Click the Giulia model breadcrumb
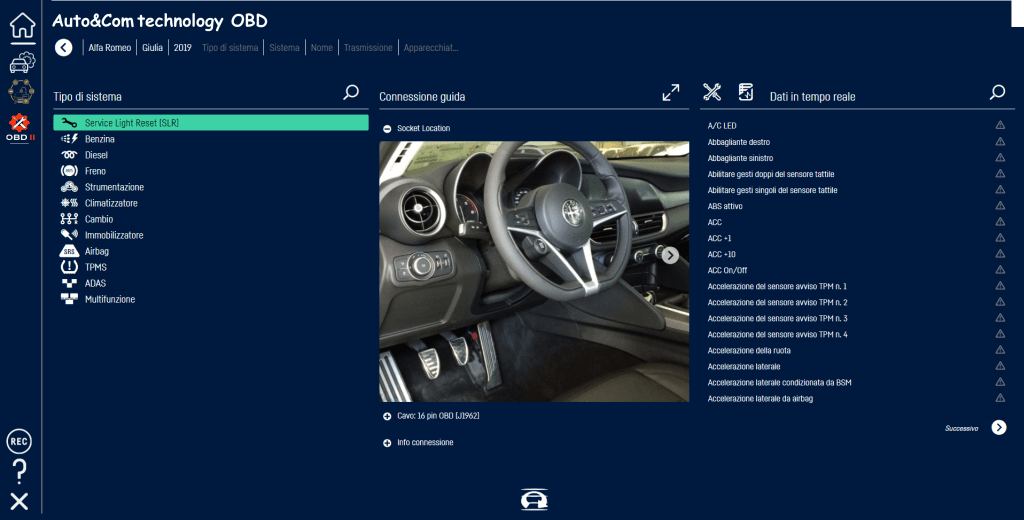The height and width of the screenshot is (520, 1024). tap(152, 47)
